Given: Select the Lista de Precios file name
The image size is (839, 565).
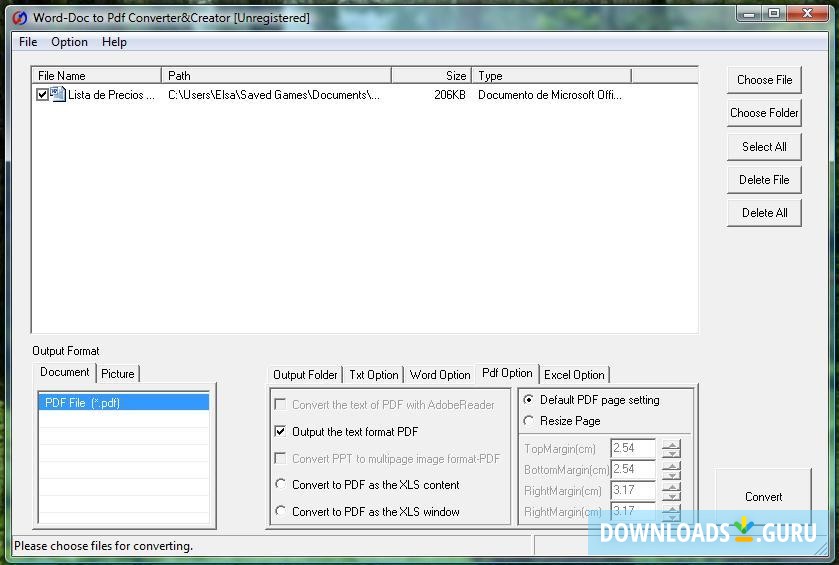Looking at the screenshot, I should coord(111,95).
